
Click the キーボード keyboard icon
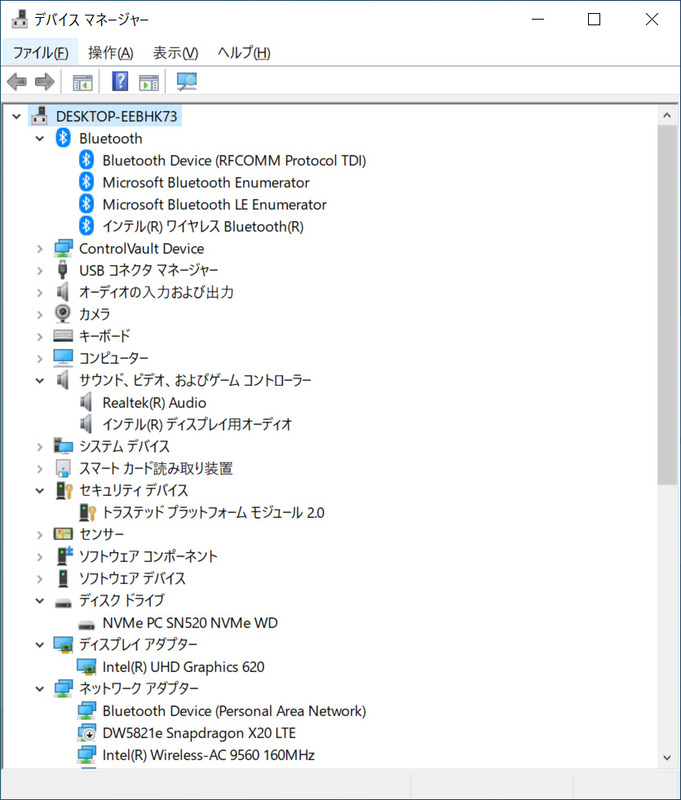[63, 336]
